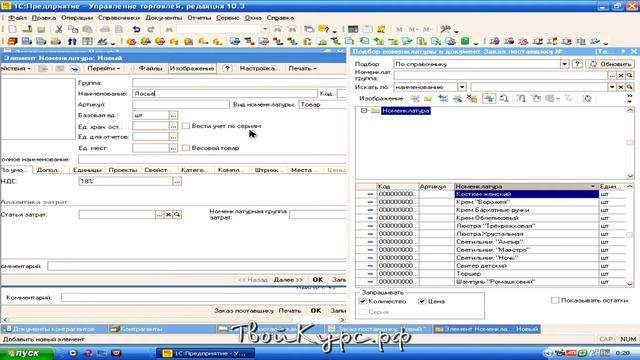The image size is (640, 360).
Task: Open the Отчеты menu
Action: [x=199, y=18]
